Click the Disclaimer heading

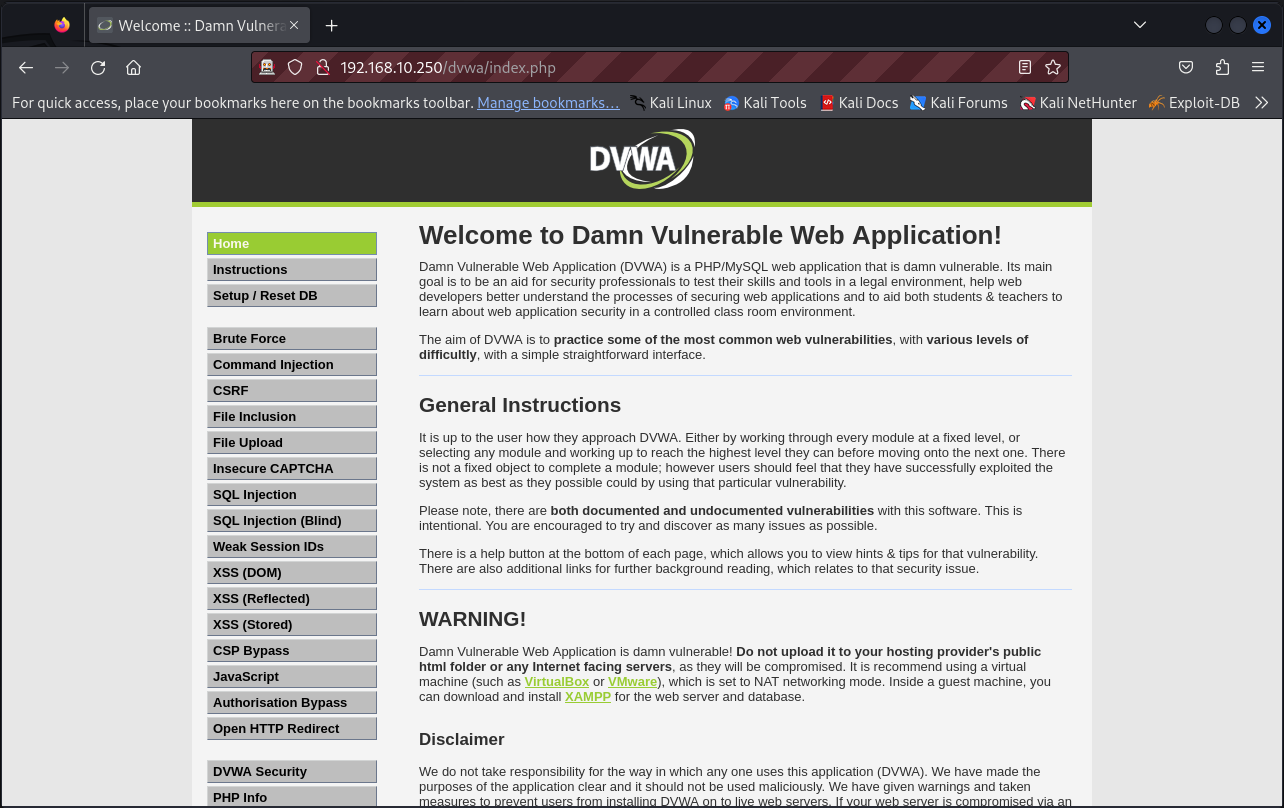point(462,739)
